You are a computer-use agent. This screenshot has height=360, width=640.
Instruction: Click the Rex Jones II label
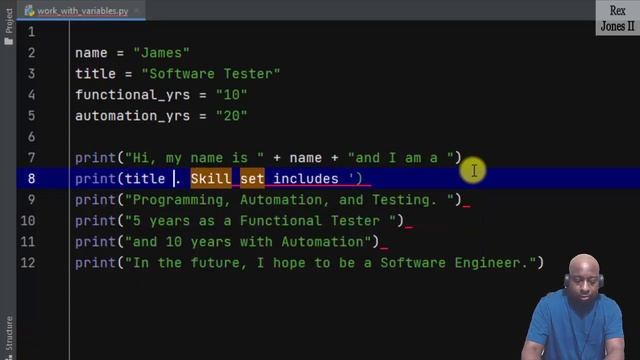point(618,18)
